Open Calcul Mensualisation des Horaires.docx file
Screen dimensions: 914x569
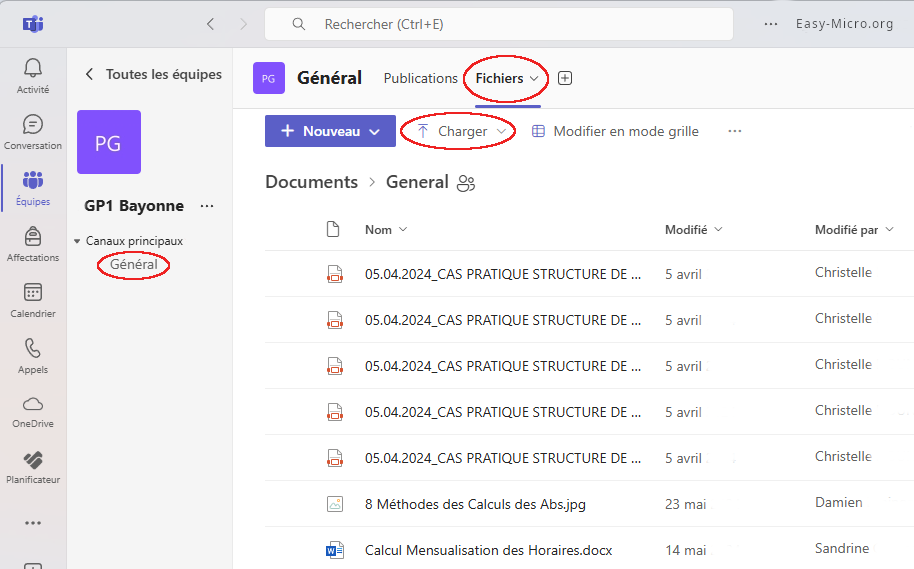pyautogui.click(x=488, y=550)
